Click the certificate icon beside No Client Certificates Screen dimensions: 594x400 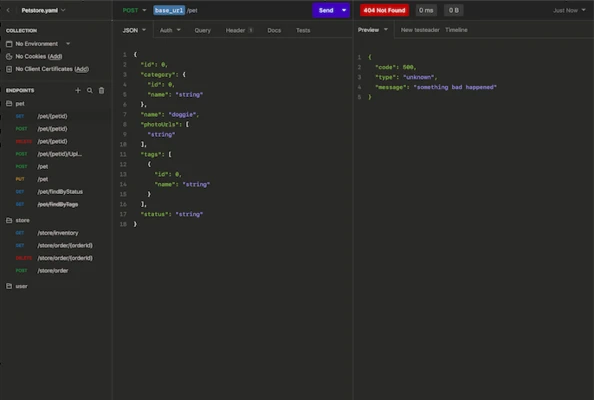pyautogui.click(x=9, y=69)
